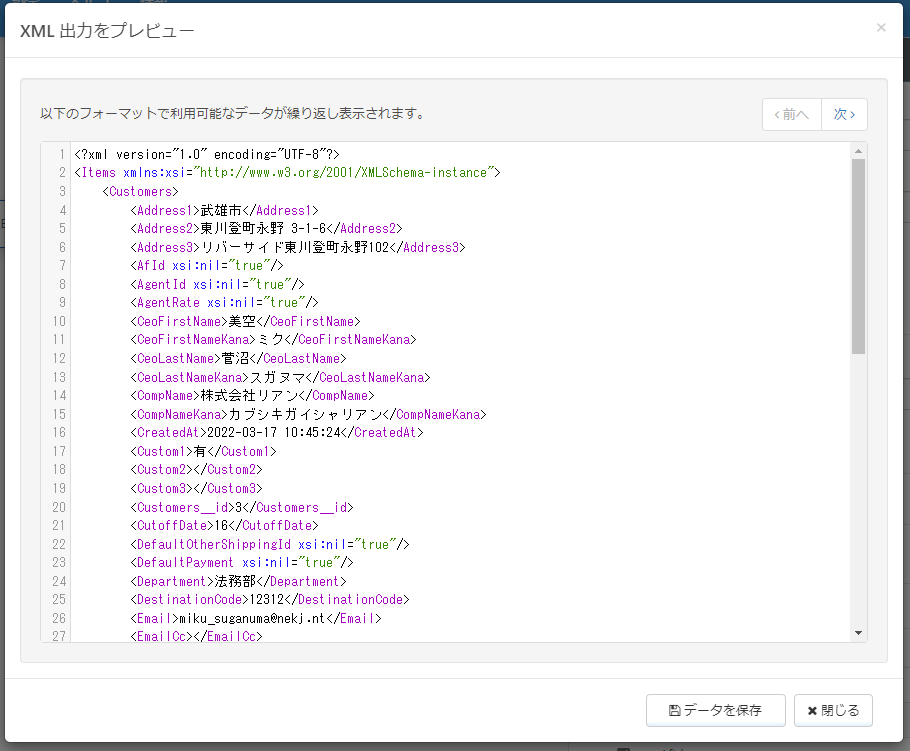Viewport: 910px width, 751px height.
Task: Click the scrollbar down arrow in code view
Action: coord(858,633)
